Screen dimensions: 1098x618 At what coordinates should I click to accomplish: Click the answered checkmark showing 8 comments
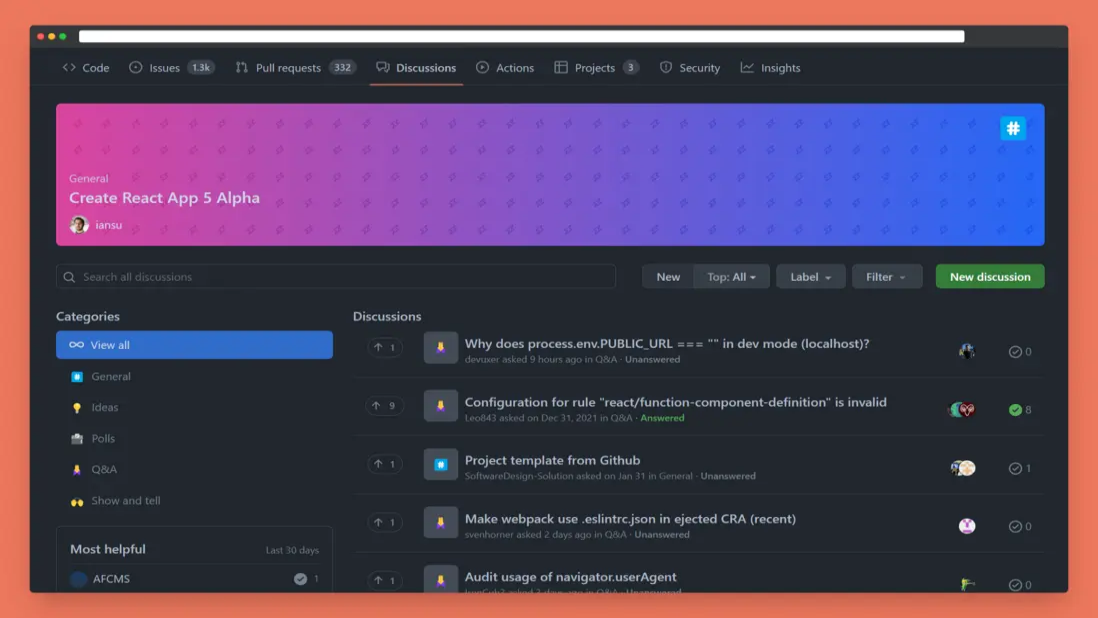(1015, 410)
